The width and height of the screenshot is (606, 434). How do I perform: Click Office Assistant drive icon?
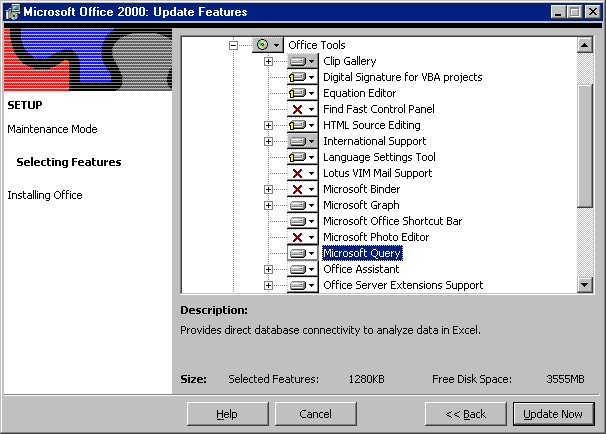tap(303, 269)
